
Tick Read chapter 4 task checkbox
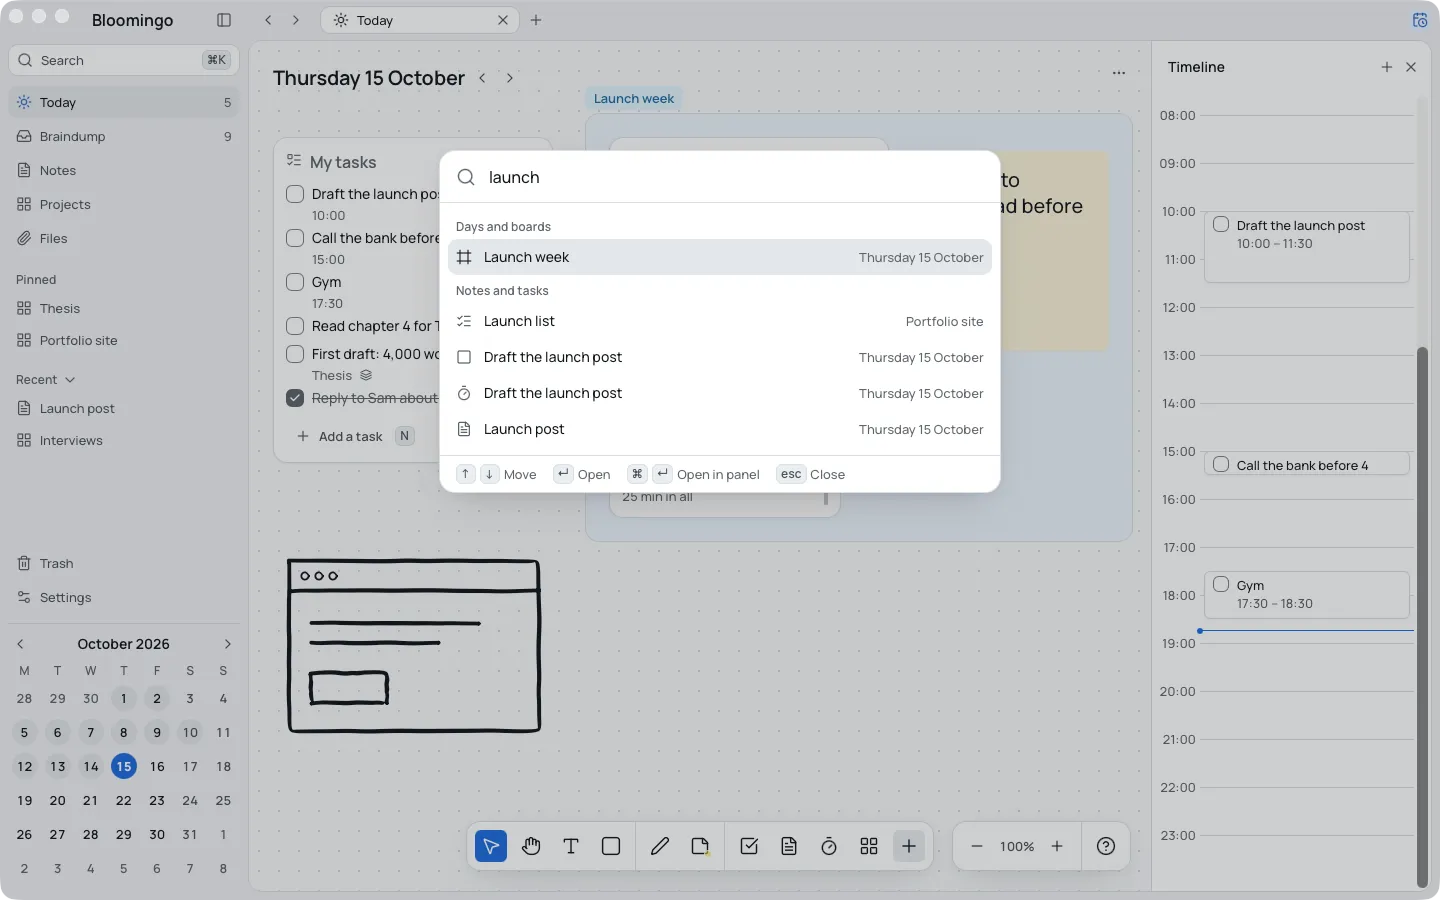[295, 326]
